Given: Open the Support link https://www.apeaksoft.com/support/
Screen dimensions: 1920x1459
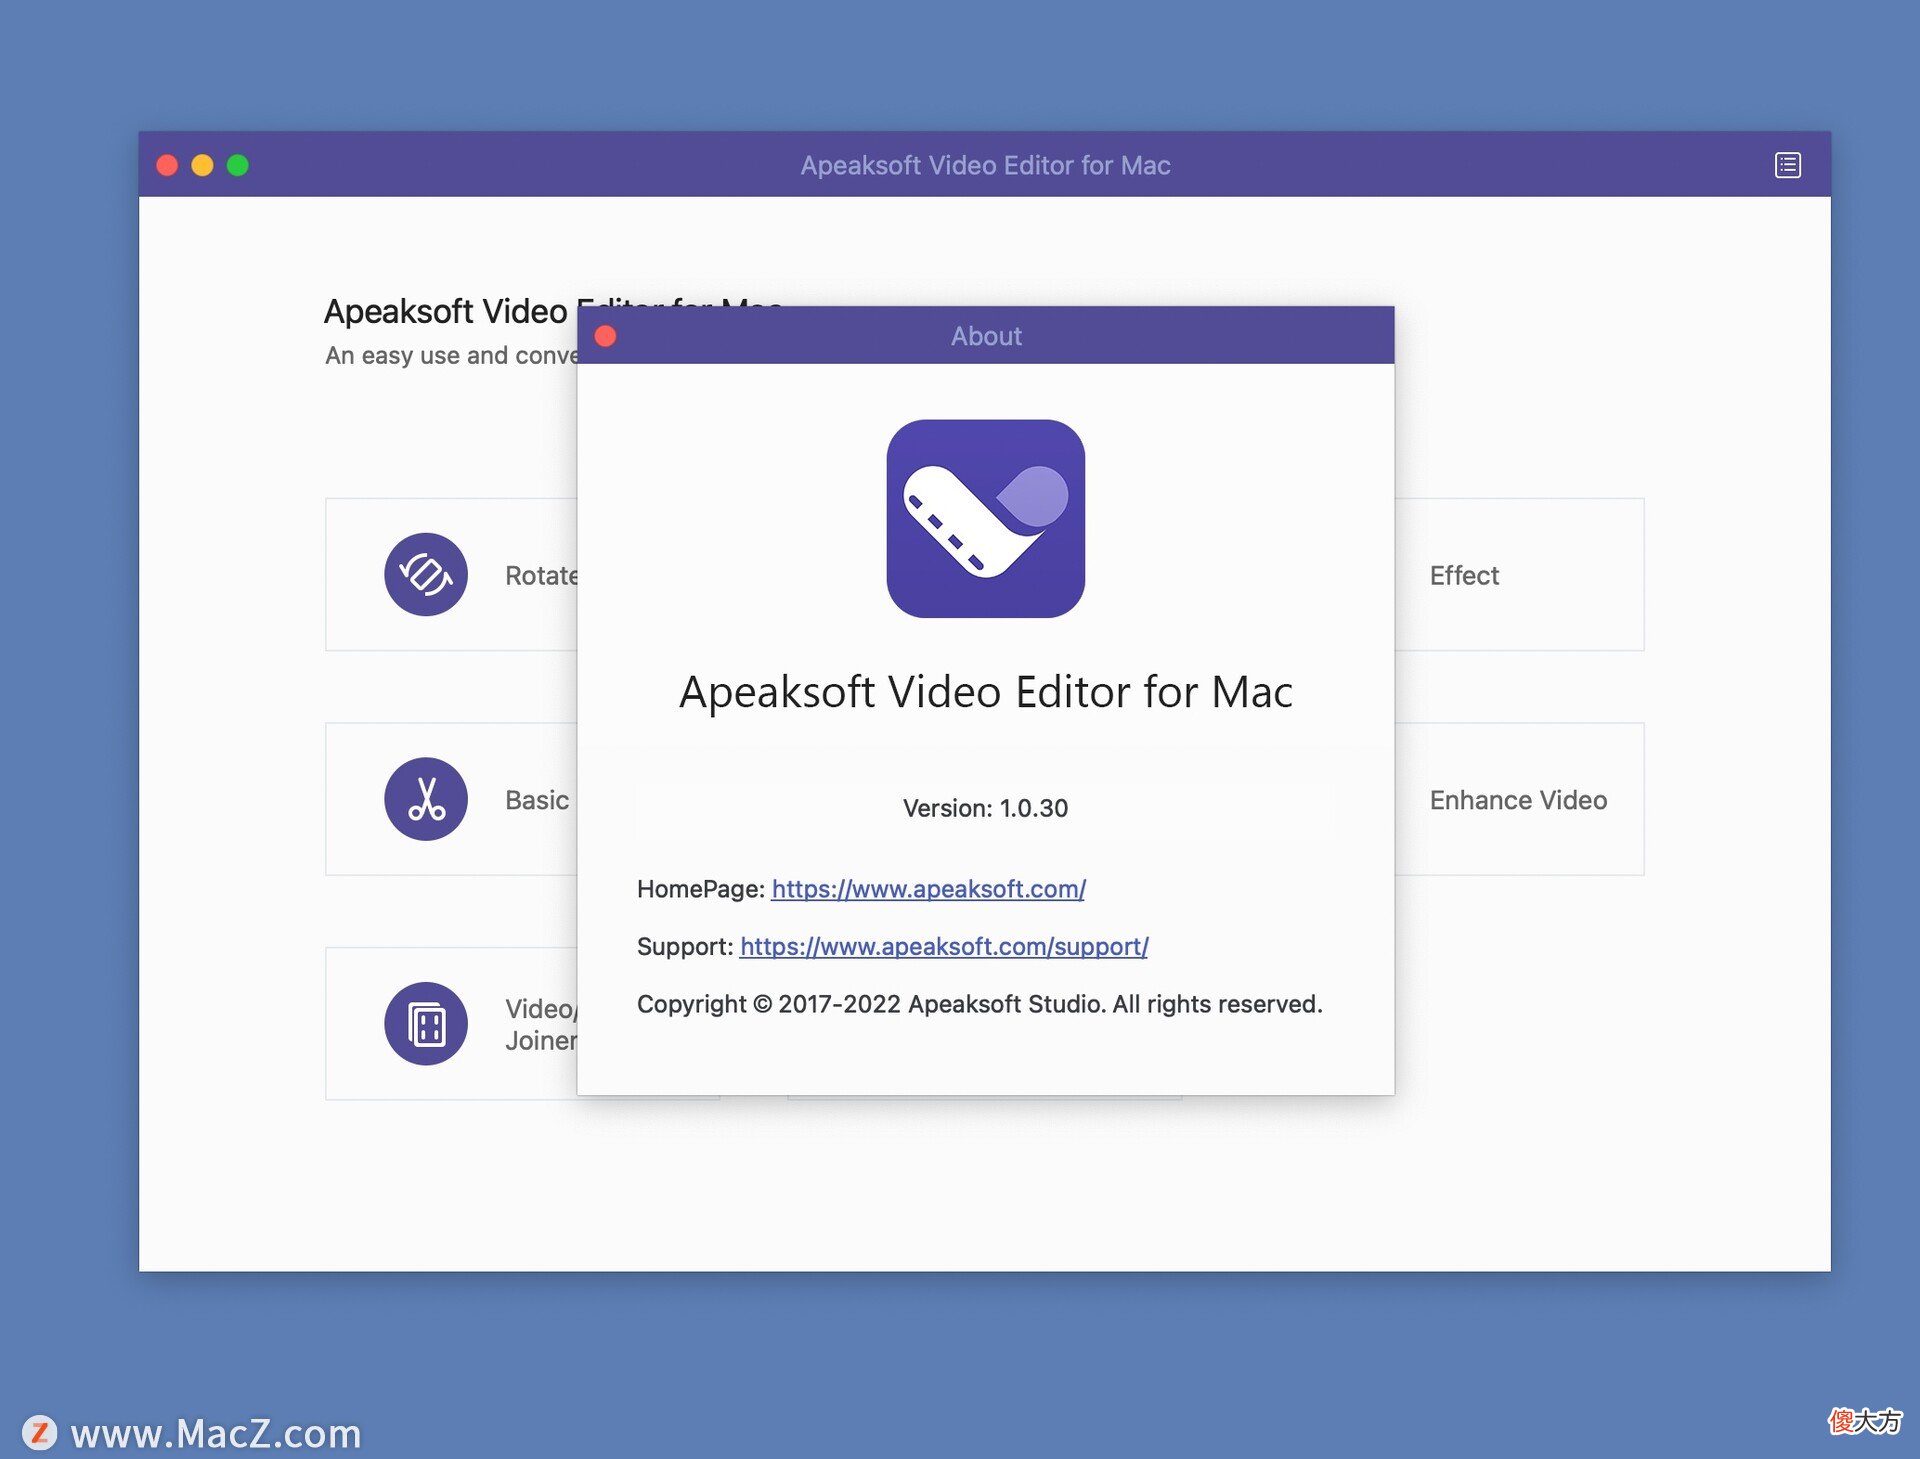Looking at the screenshot, I should (x=944, y=946).
